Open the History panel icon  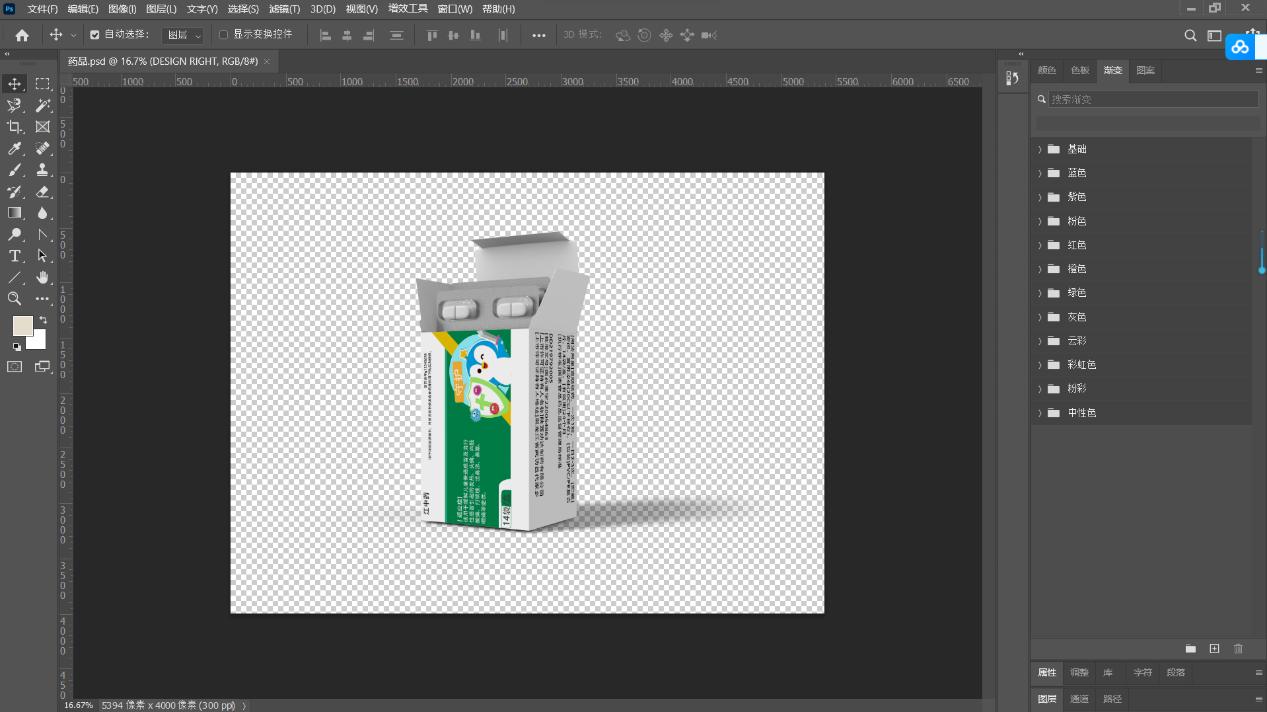(x=1012, y=78)
